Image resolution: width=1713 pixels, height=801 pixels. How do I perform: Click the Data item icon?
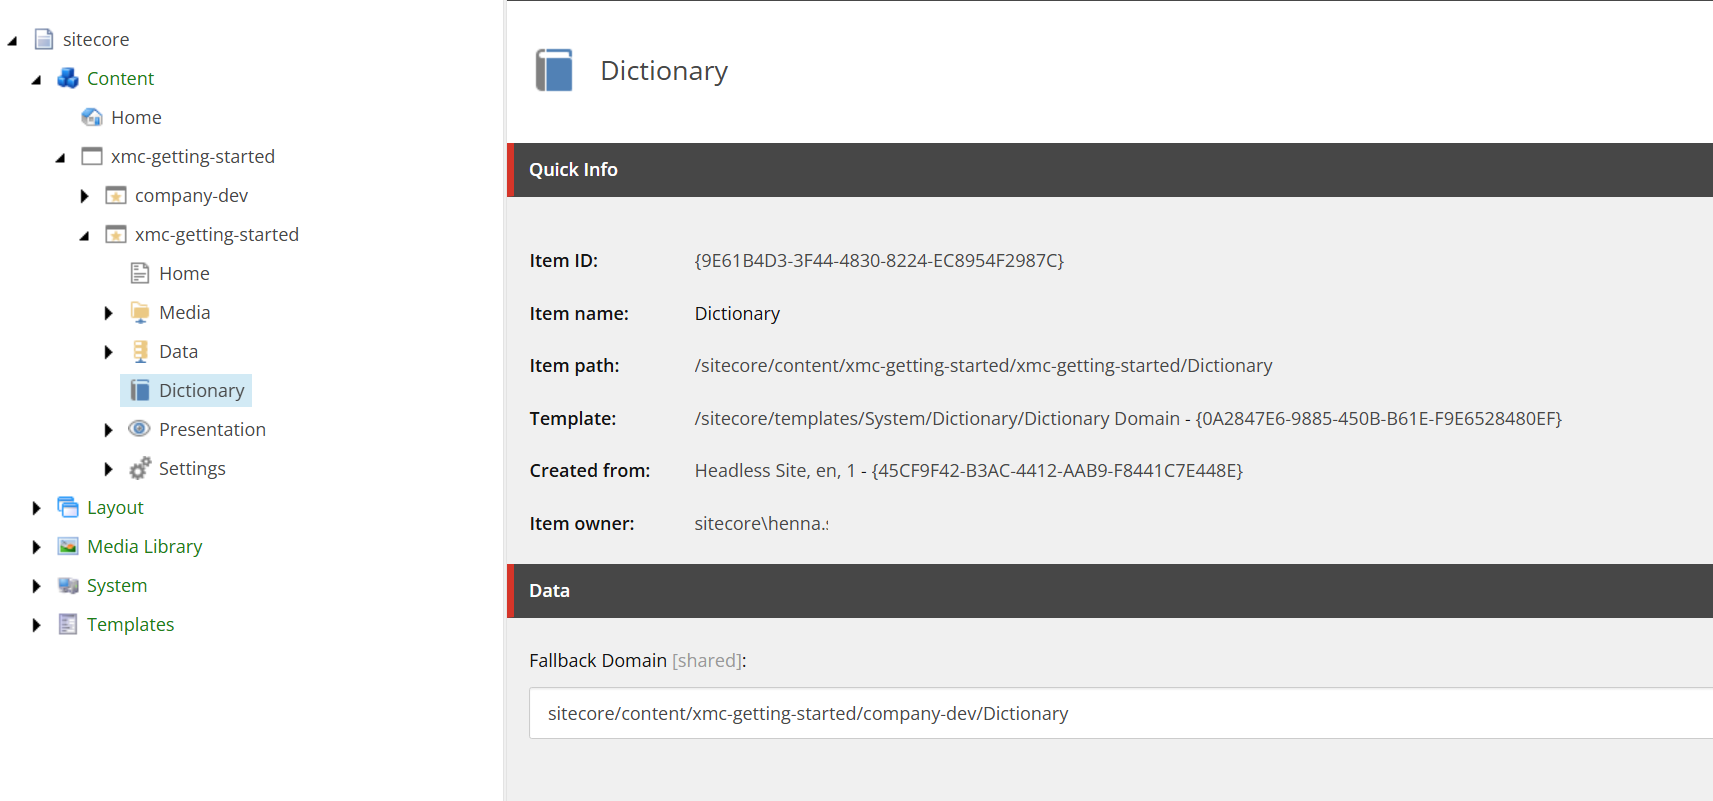point(140,351)
